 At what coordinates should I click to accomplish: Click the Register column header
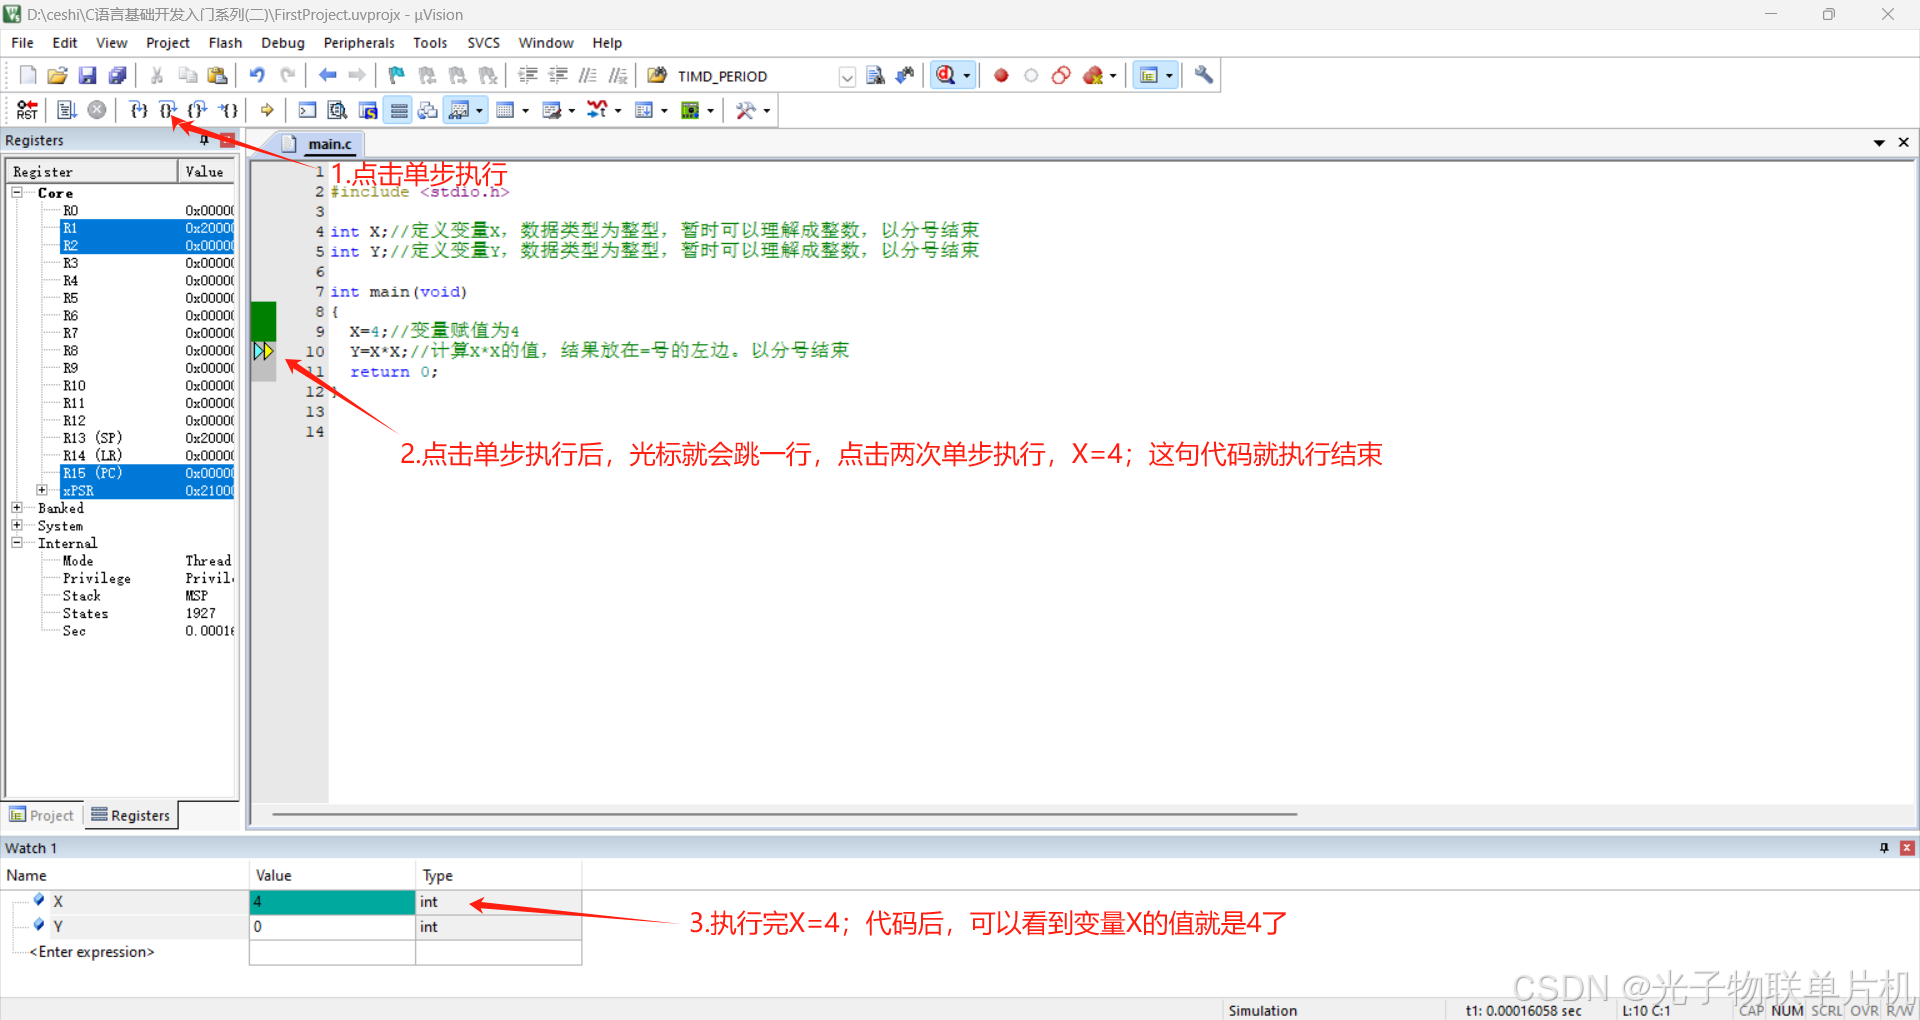point(92,172)
